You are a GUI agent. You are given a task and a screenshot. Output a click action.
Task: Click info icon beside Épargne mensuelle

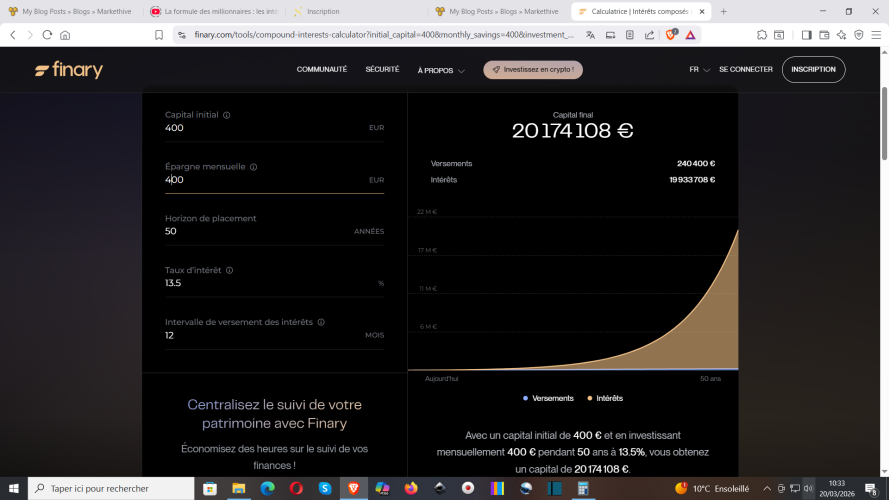tap(253, 167)
